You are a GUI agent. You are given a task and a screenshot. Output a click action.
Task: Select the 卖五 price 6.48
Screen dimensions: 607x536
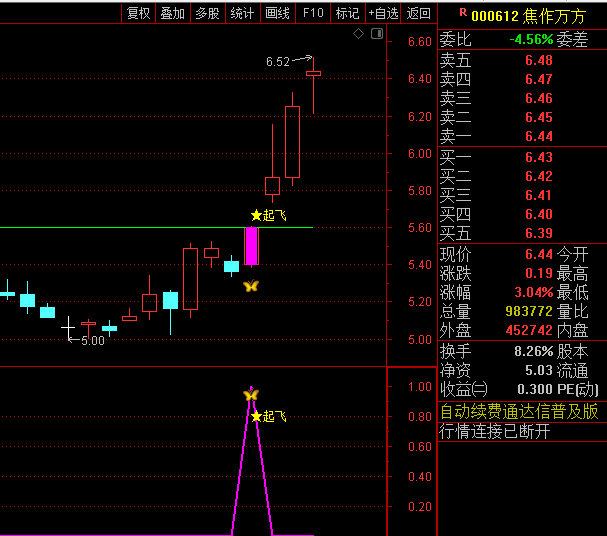click(x=539, y=60)
